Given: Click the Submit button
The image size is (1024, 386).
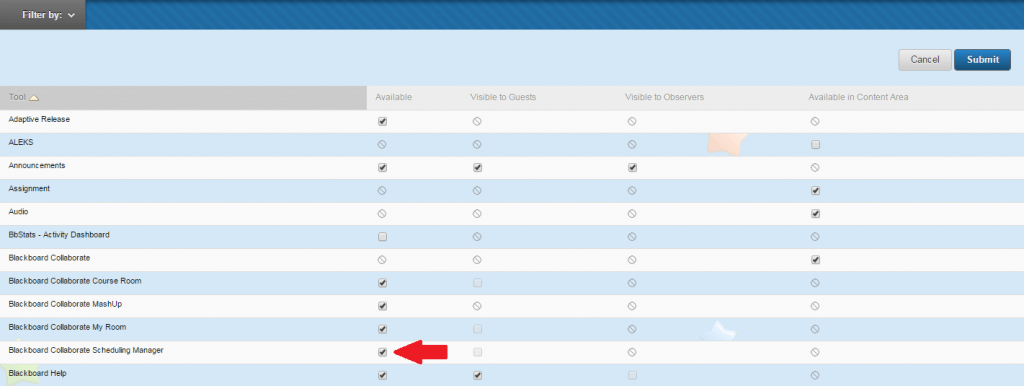Looking at the screenshot, I should [982, 59].
